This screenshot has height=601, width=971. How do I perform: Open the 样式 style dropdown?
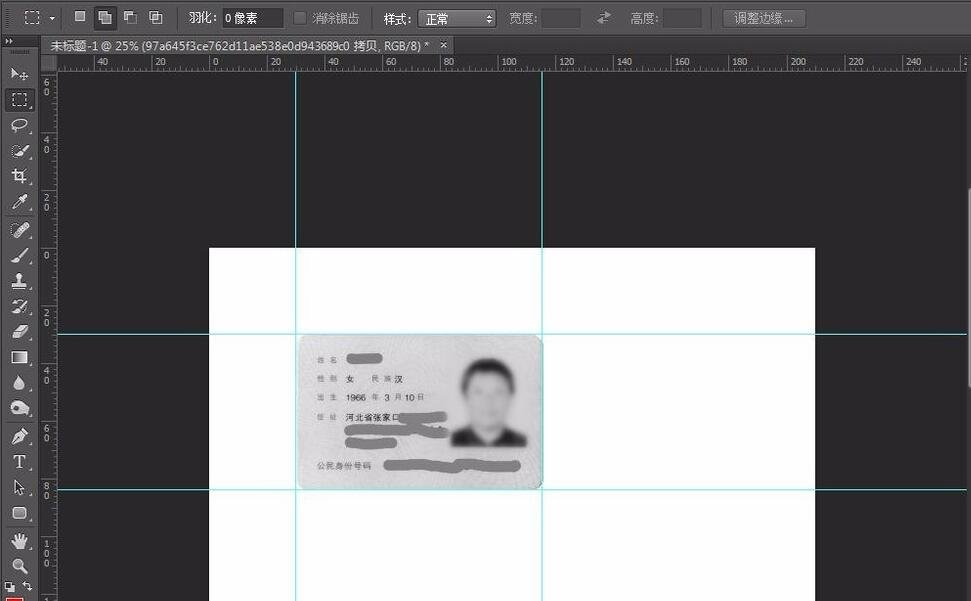457,17
